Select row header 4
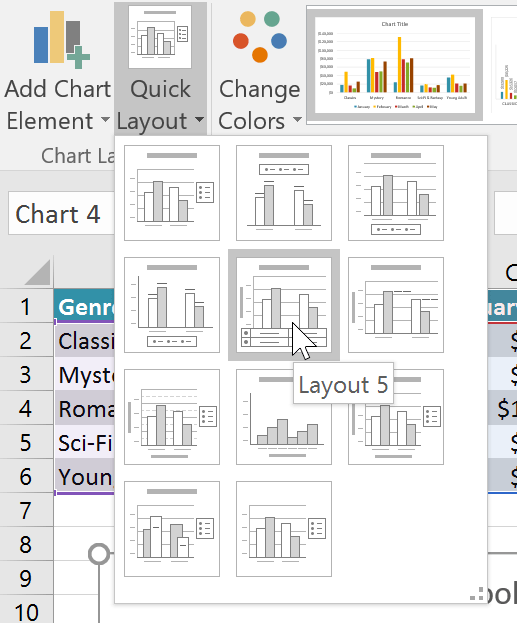 pos(26,408)
